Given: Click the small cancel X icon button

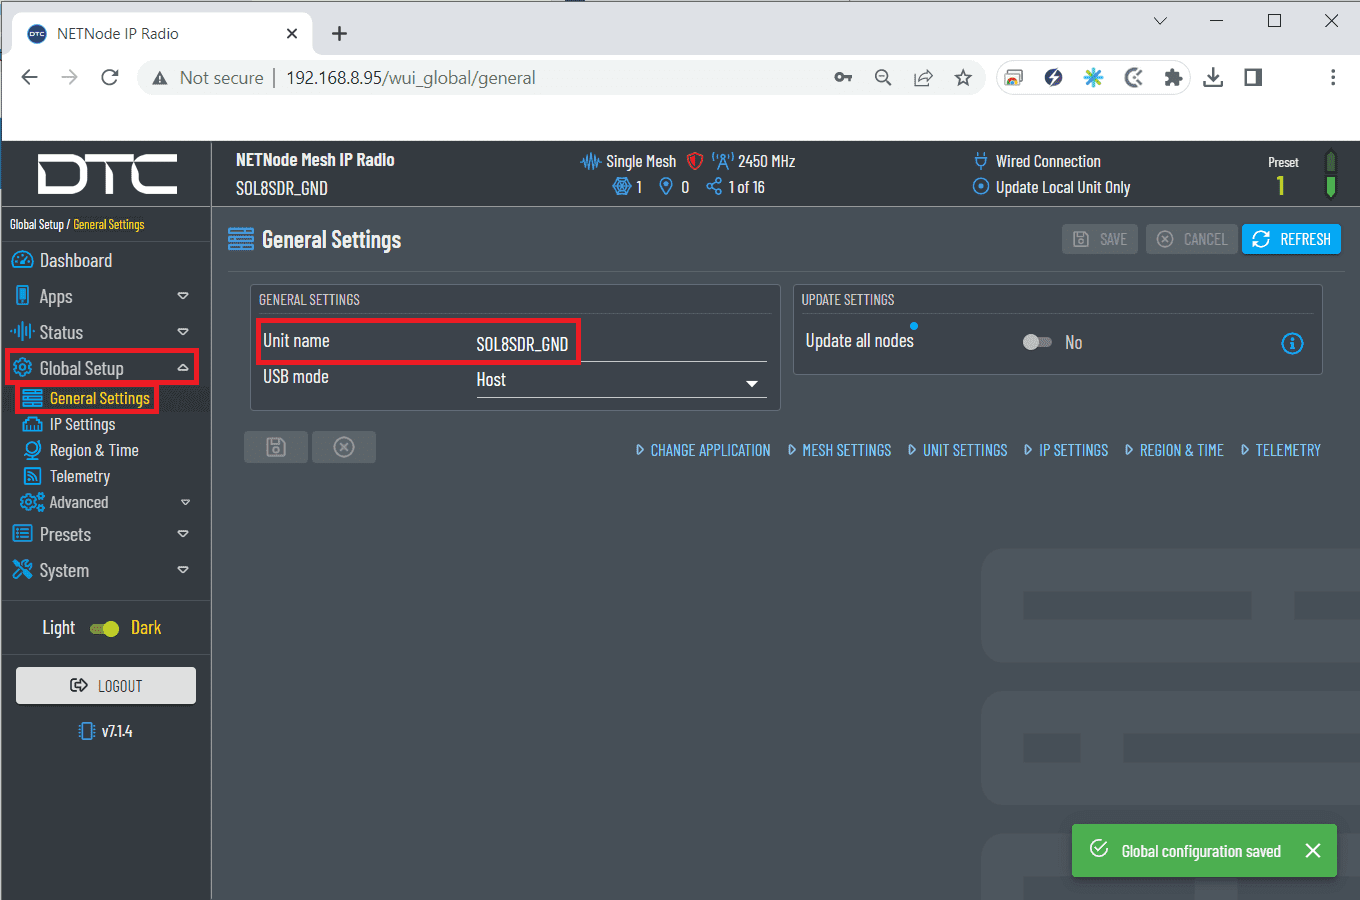Looking at the screenshot, I should point(344,447).
